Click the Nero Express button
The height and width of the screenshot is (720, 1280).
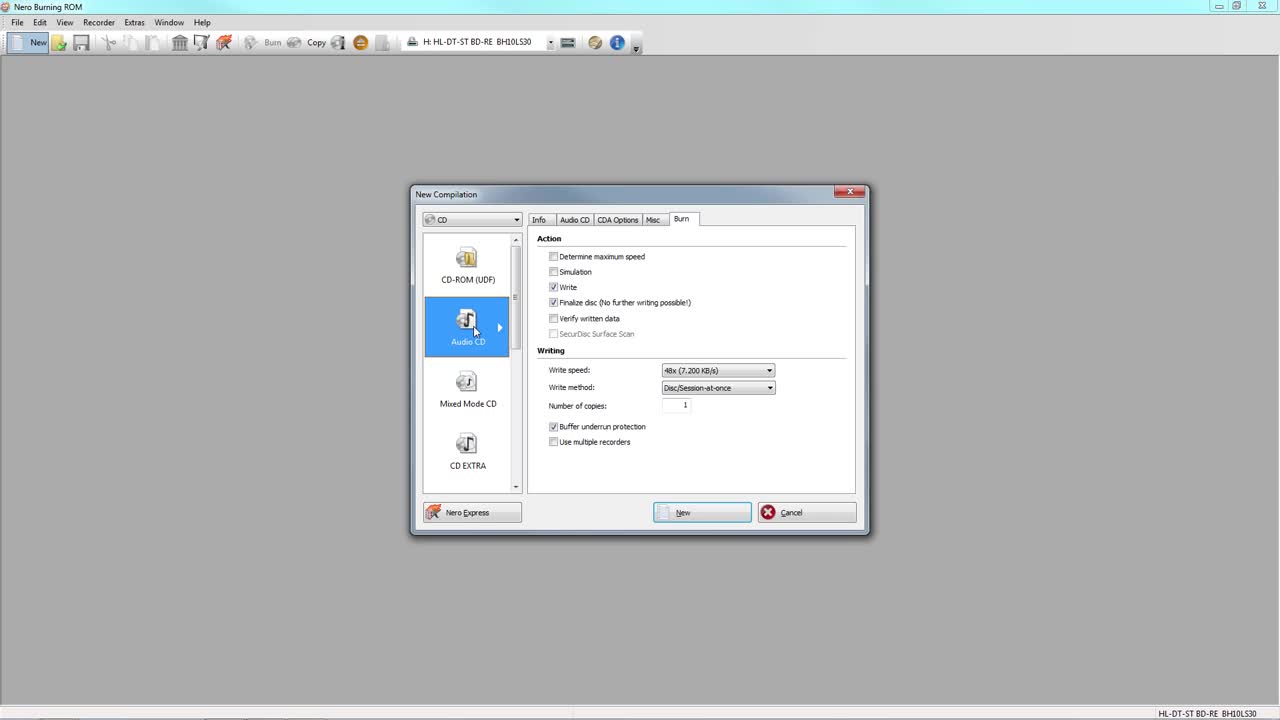click(x=472, y=513)
